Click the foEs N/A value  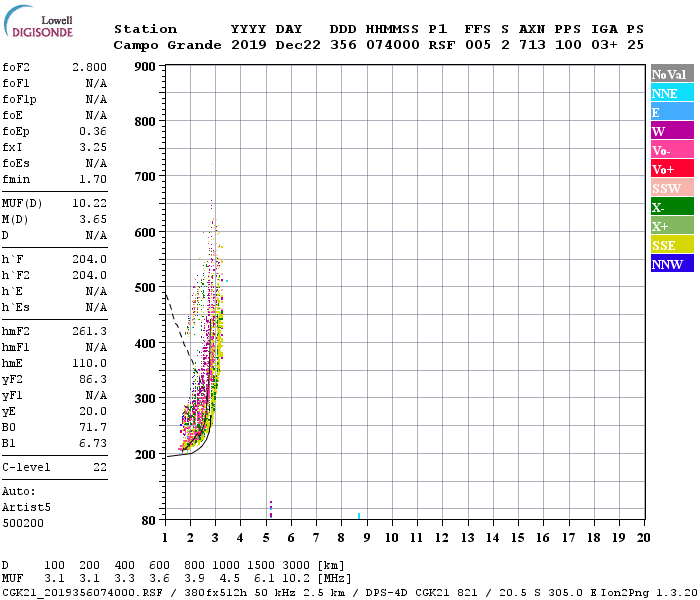[x=96, y=163]
